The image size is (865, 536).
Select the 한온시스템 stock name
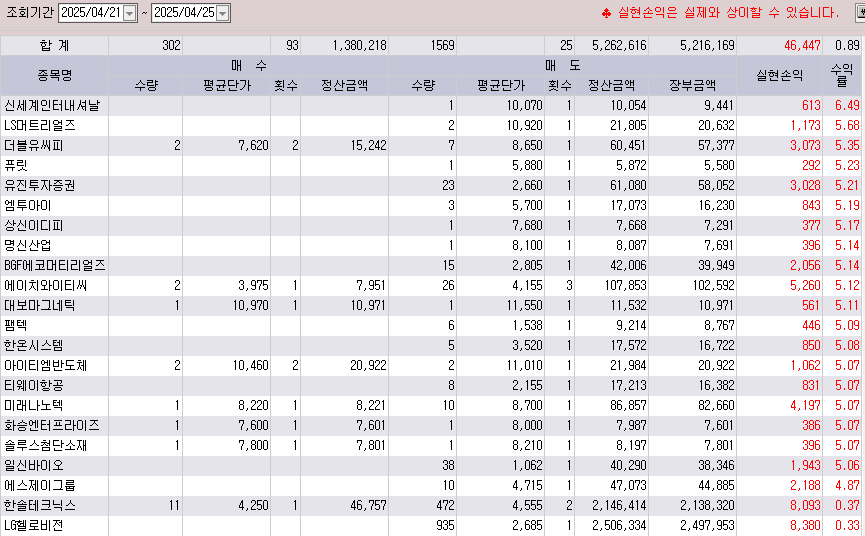(34, 345)
